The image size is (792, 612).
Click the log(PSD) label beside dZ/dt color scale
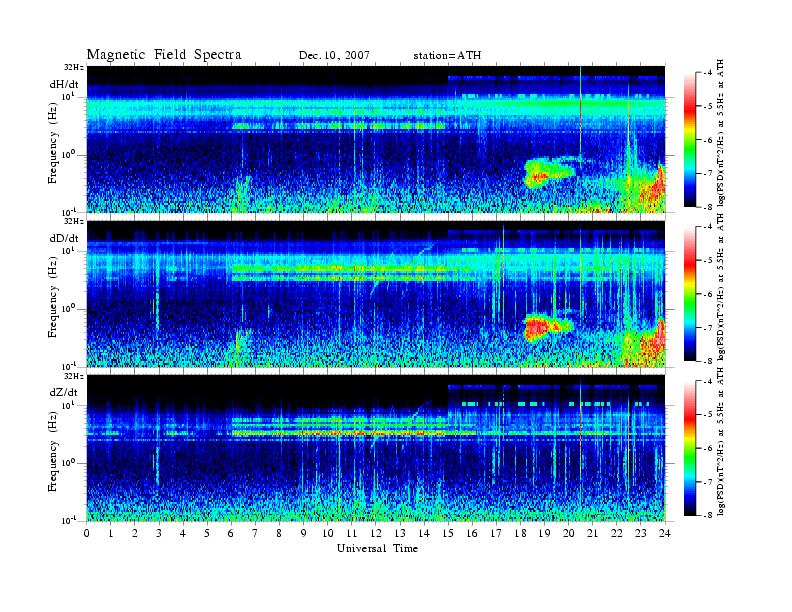click(721, 442)
